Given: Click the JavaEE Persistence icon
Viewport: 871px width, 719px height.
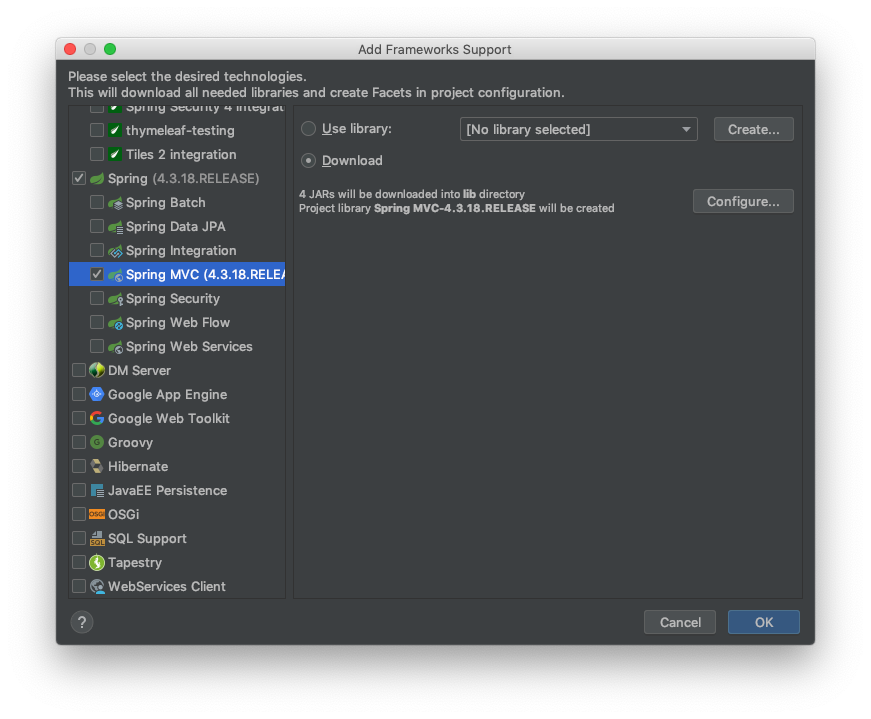Looking at the screenshot, I should point(97,491).
